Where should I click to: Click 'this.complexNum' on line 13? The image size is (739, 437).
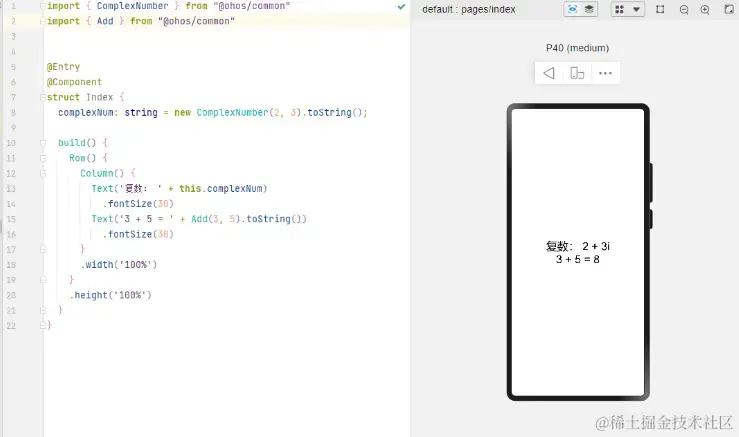tap(221, 189)
